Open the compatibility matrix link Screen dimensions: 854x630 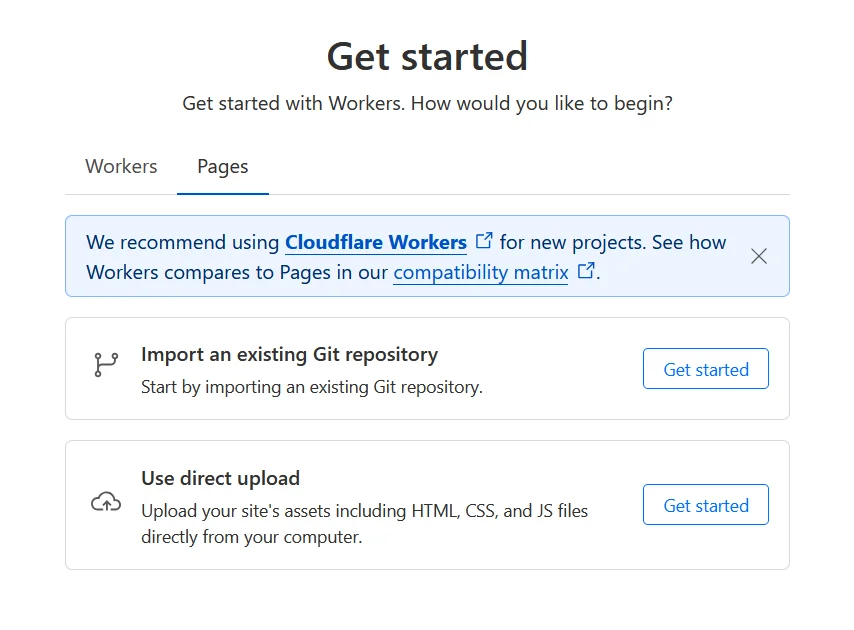480,272
